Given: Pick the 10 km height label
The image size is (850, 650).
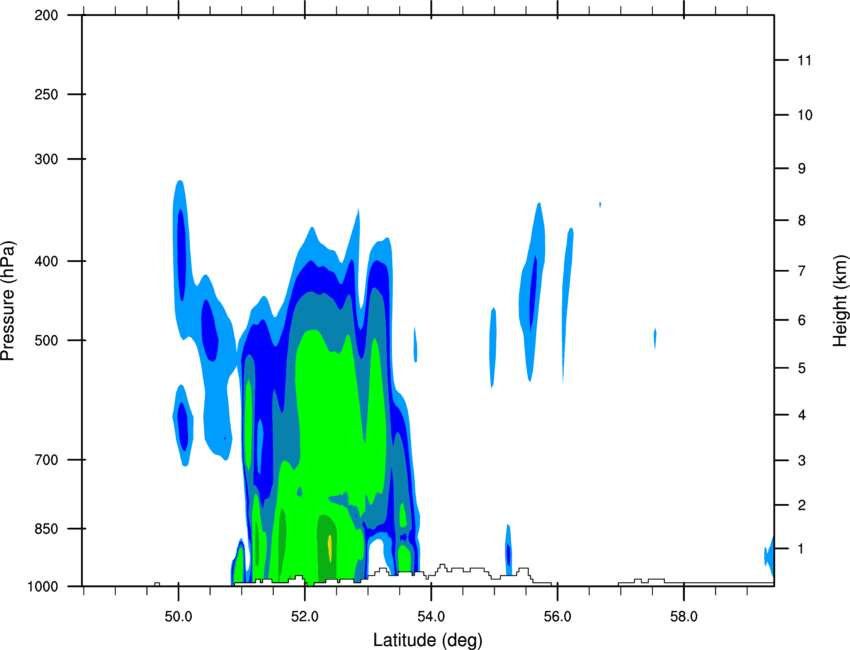Looking at the screenshot, I should click(x=804, y=115).
